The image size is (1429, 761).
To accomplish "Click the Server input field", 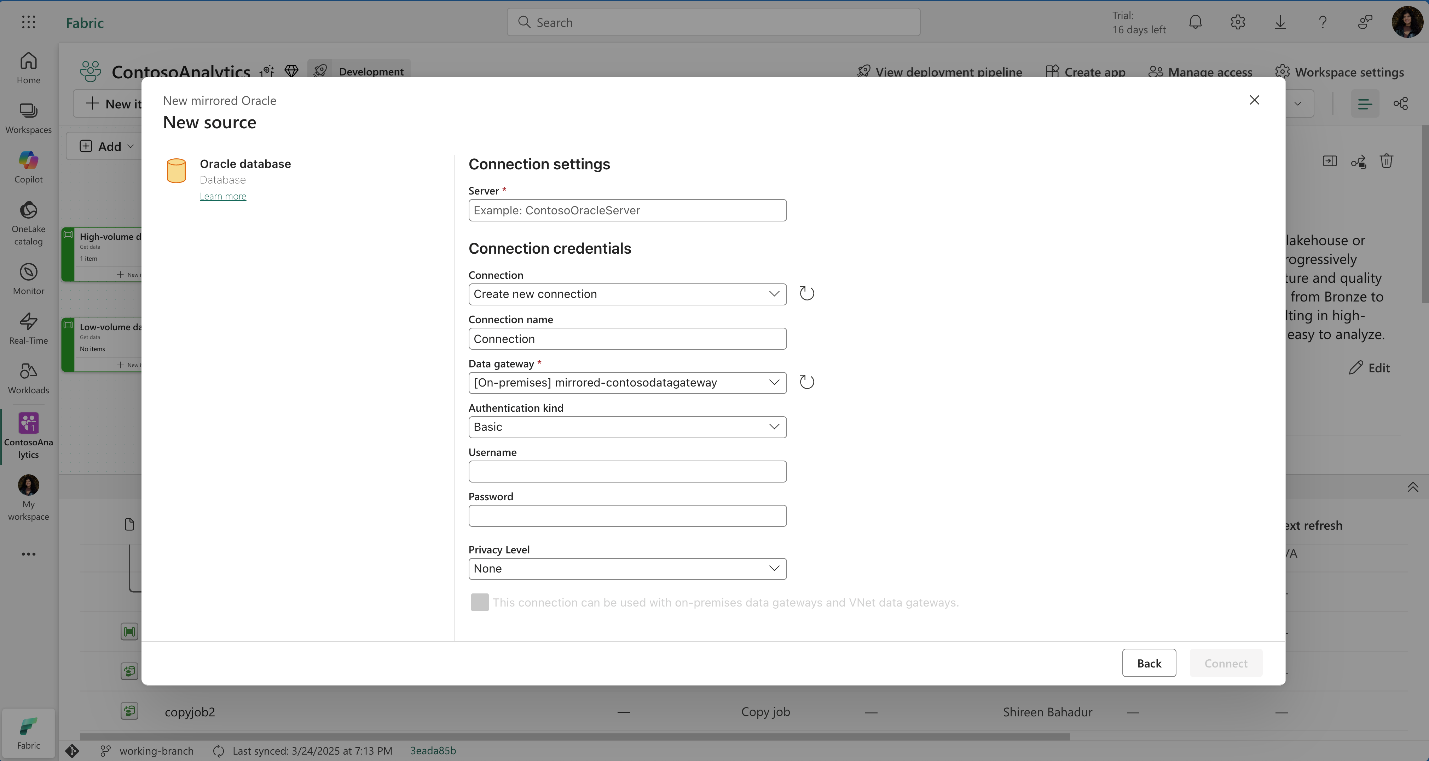I will 627,210.
